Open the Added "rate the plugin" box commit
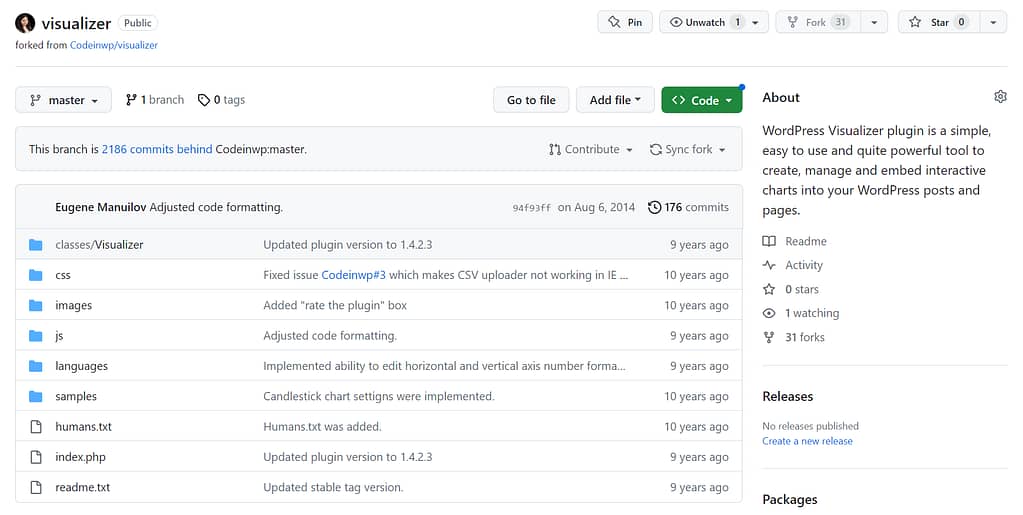Image resolution: width=1023 pixels, height=515 pixels. 335,305
